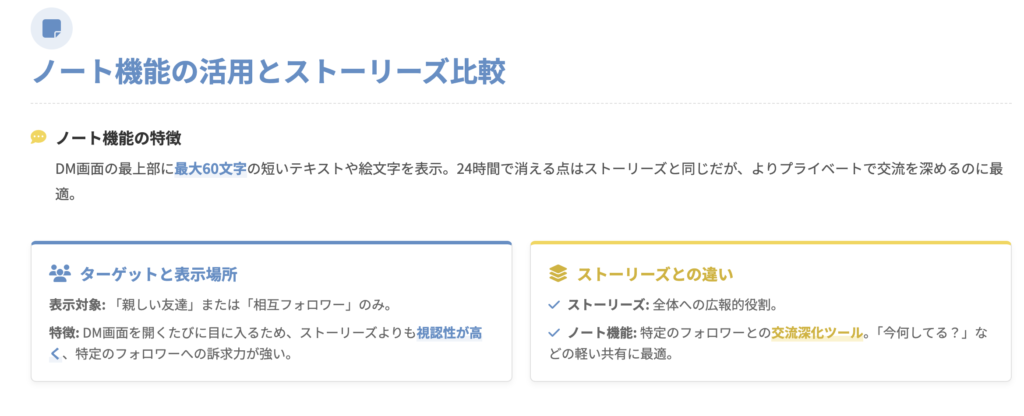Click the ノート機能の特徴 heading
This screenshot has width=1024, height=416.
(118, 137)
